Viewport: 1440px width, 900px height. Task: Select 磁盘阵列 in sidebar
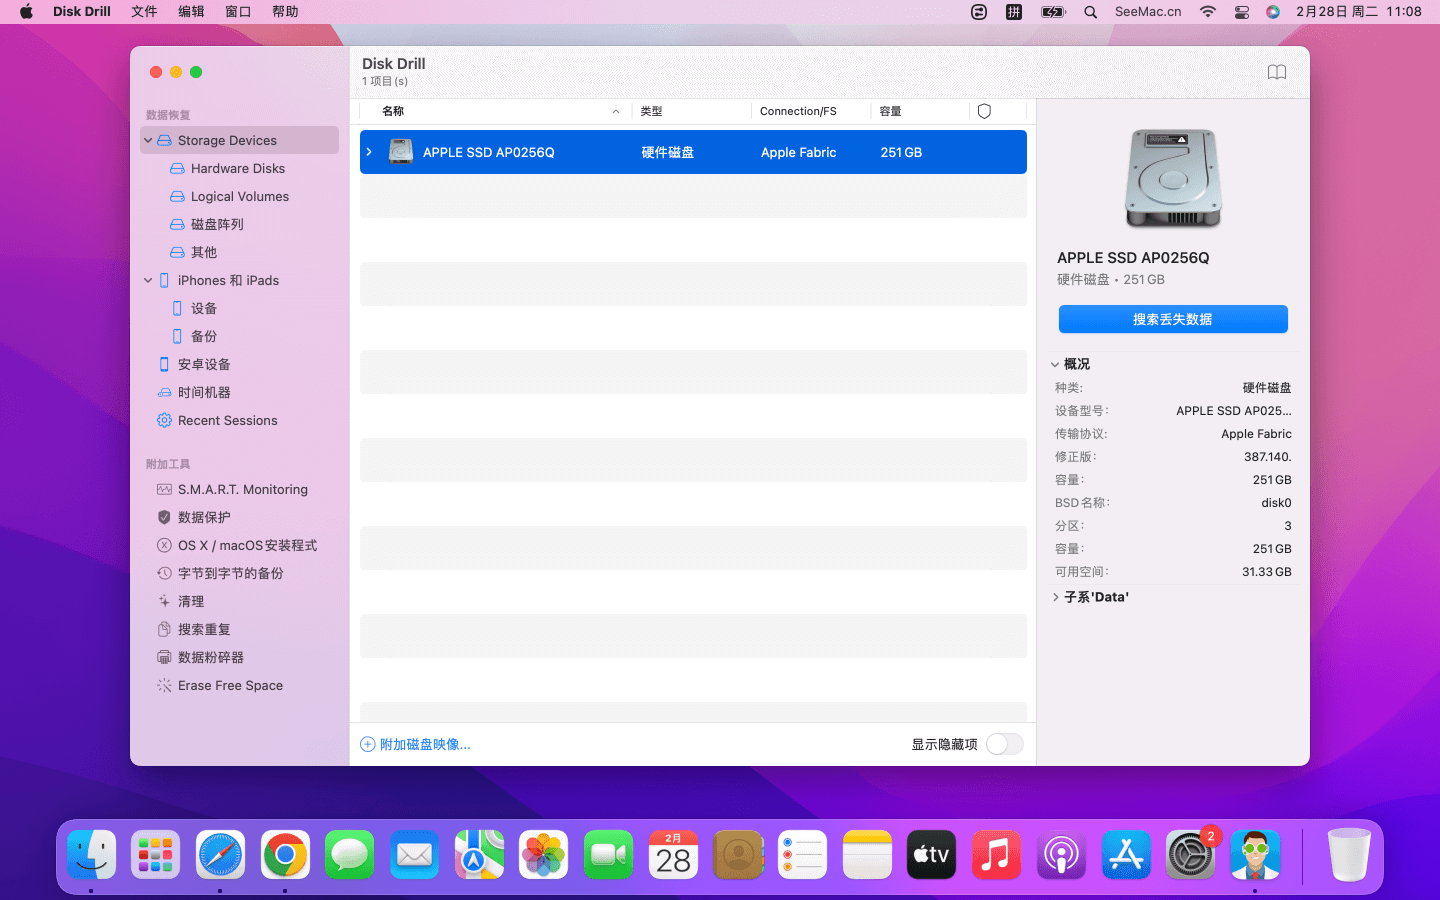[217, 224]
